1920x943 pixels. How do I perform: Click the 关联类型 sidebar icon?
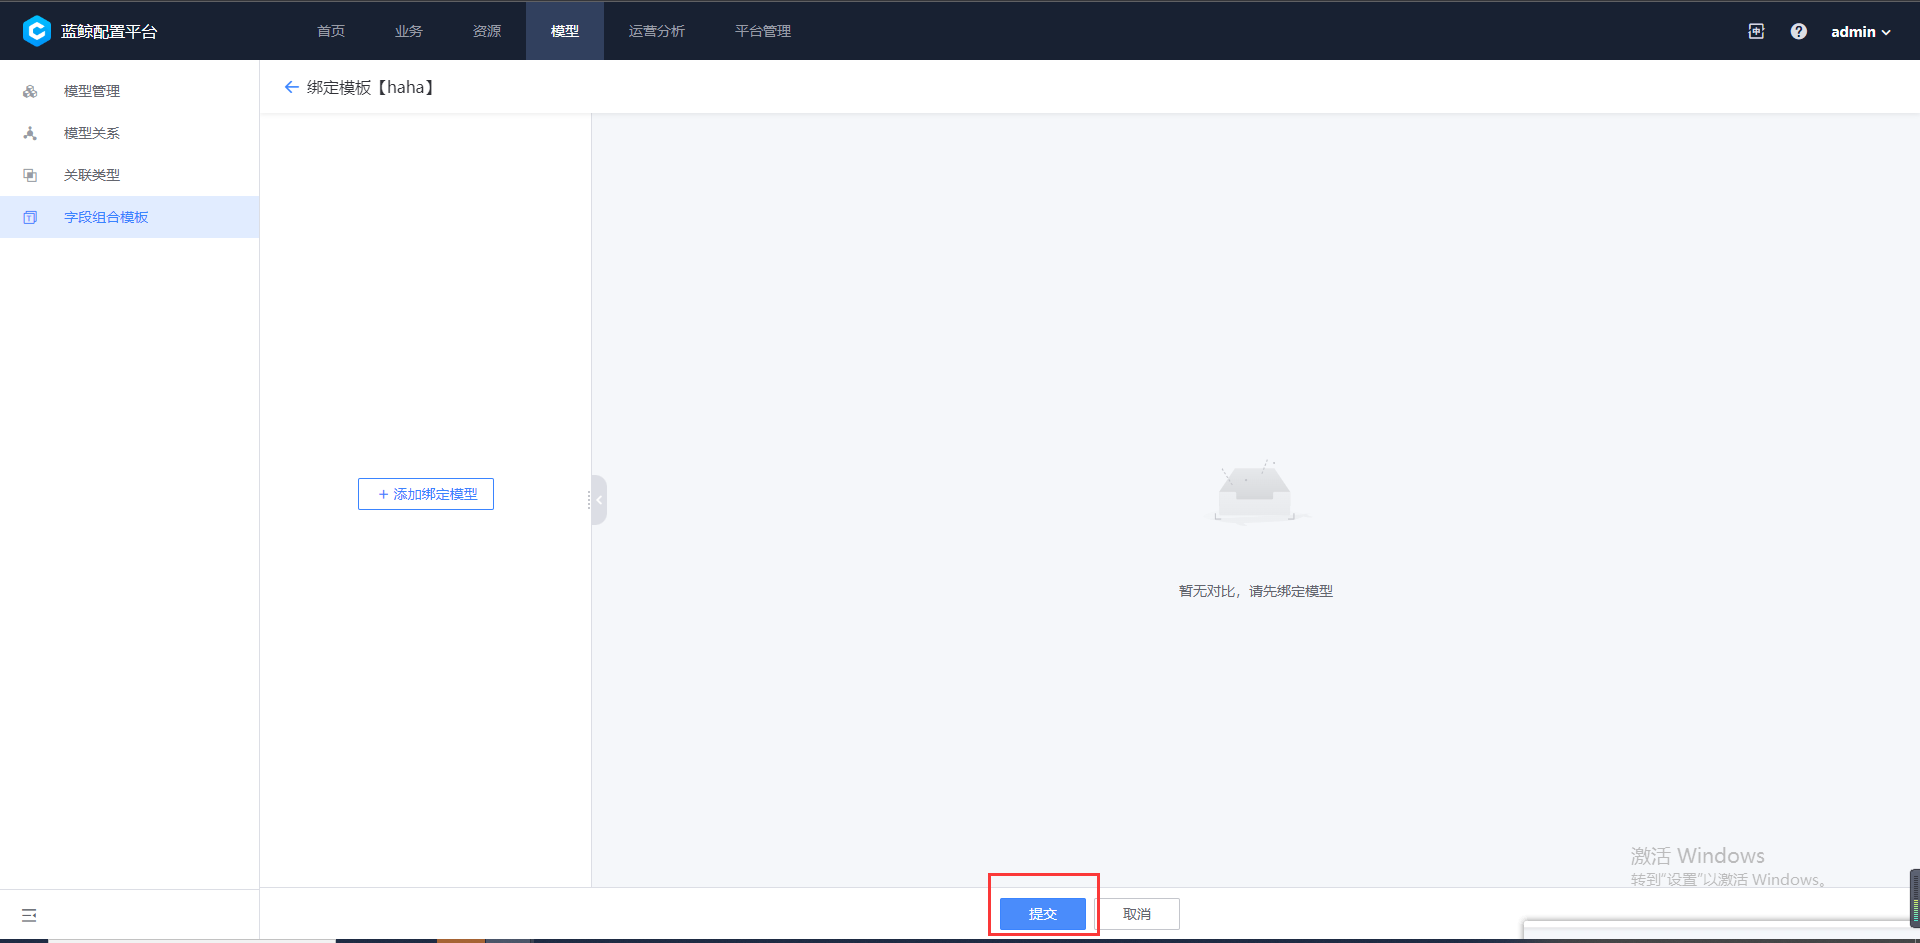[30, 174]
